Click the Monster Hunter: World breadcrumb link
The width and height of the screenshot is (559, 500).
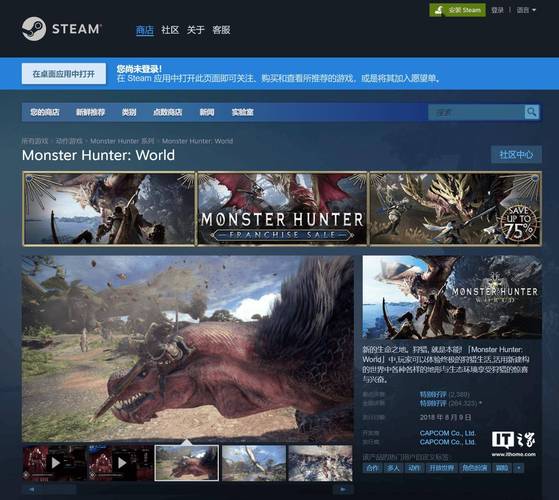197,141
